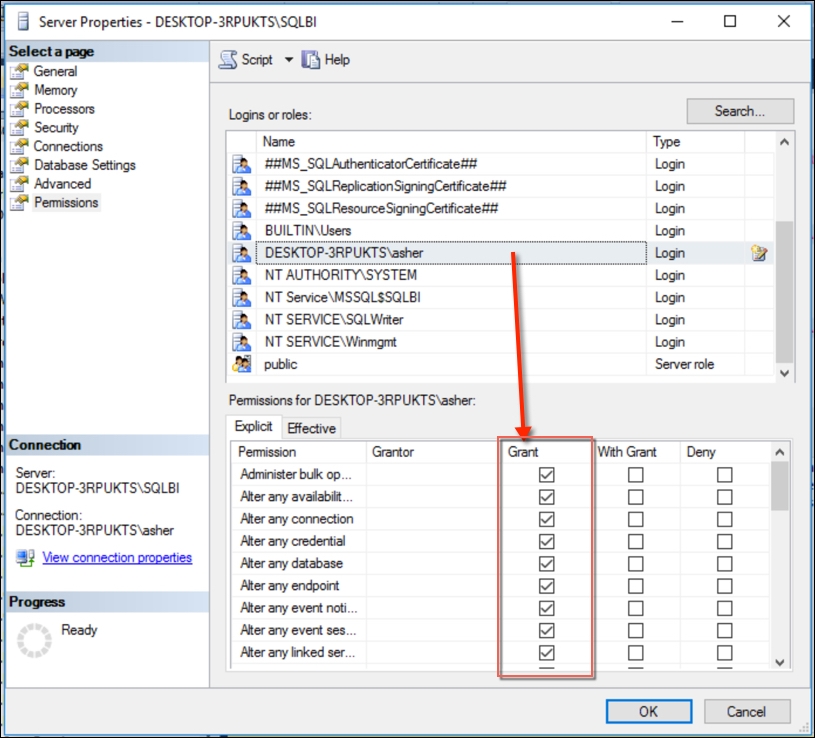Select the BUILTIN\Users login icon
Viewport: 815px width, 738px height.
(242, 230)
